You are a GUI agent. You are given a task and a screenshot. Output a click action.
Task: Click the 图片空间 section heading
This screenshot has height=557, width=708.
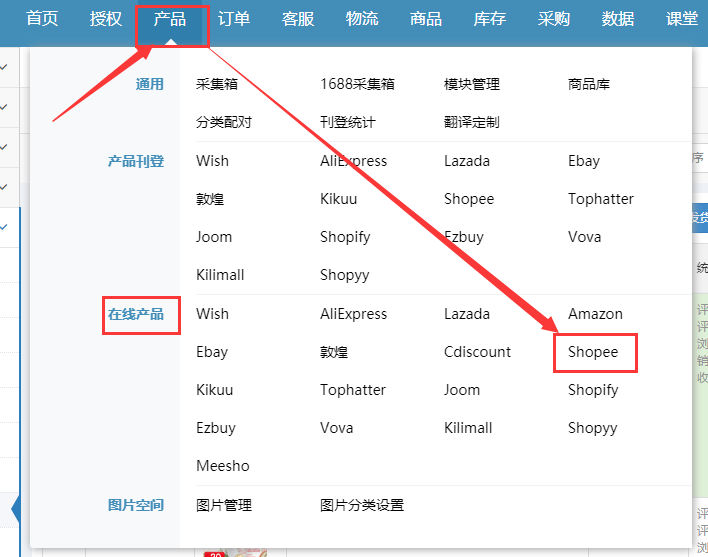click(135, 505)
